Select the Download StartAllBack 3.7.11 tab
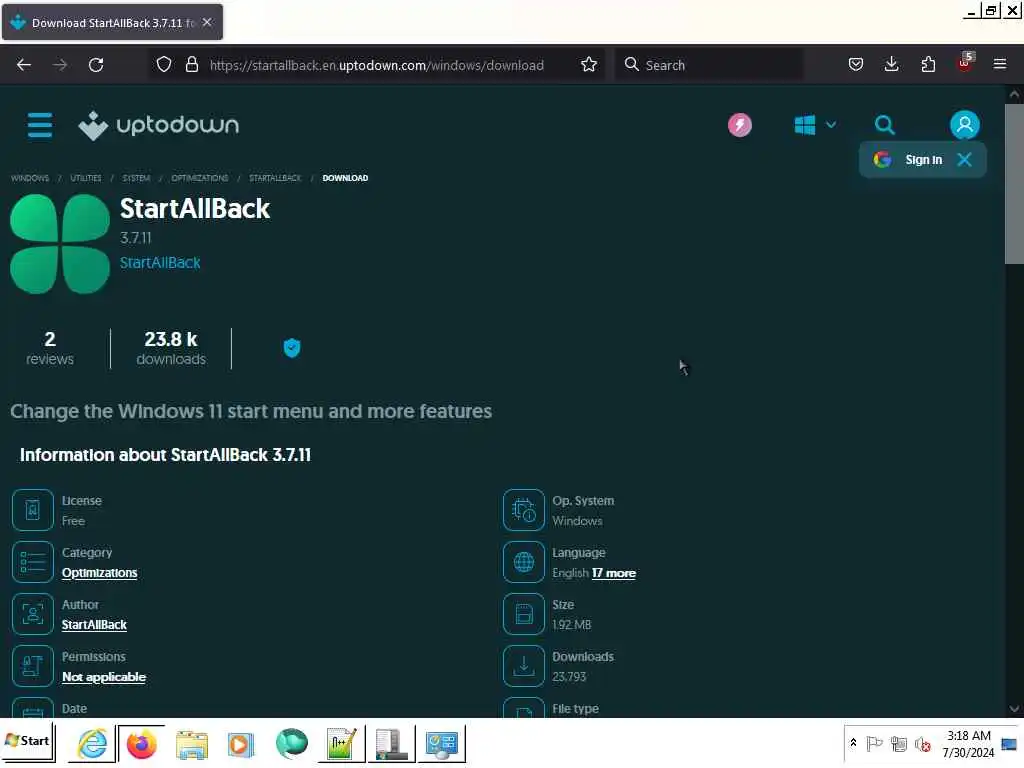Image resolution: width=1024 pixels, height=768 pixels. [112, 22]
